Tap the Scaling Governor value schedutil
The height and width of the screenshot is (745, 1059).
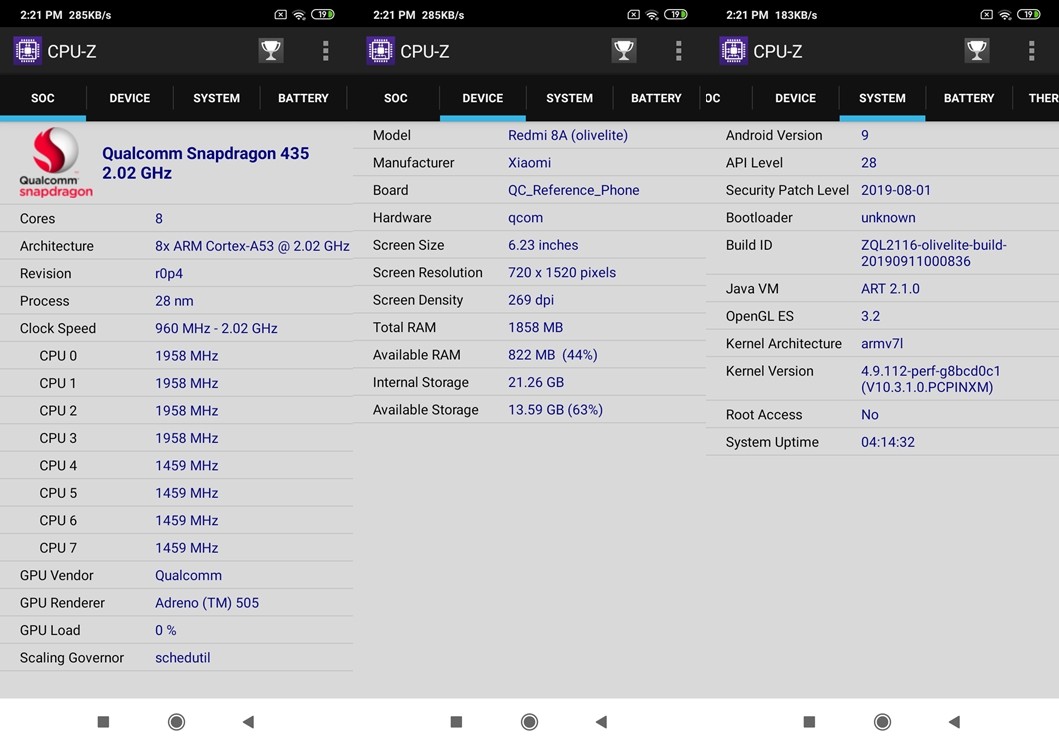pyautogui.click(x=182, y=658)
